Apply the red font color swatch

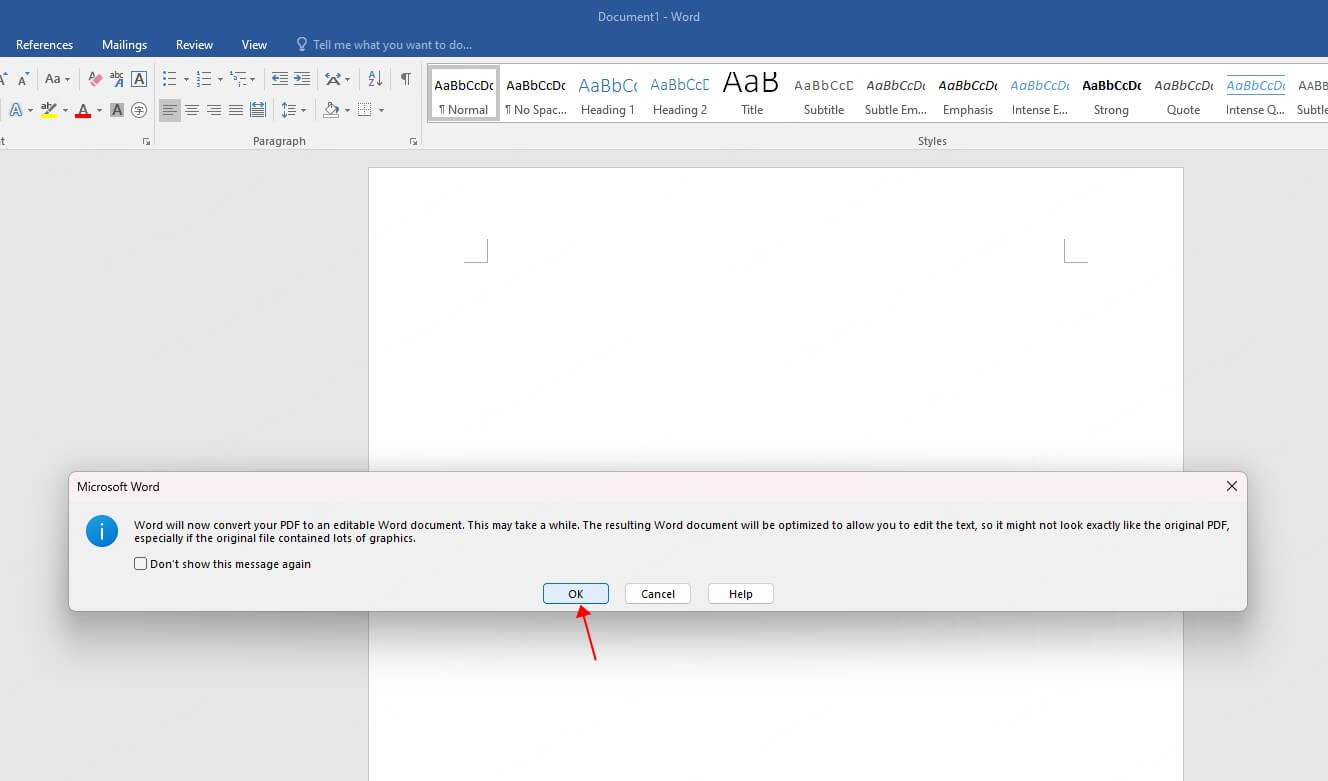point(83,110)
